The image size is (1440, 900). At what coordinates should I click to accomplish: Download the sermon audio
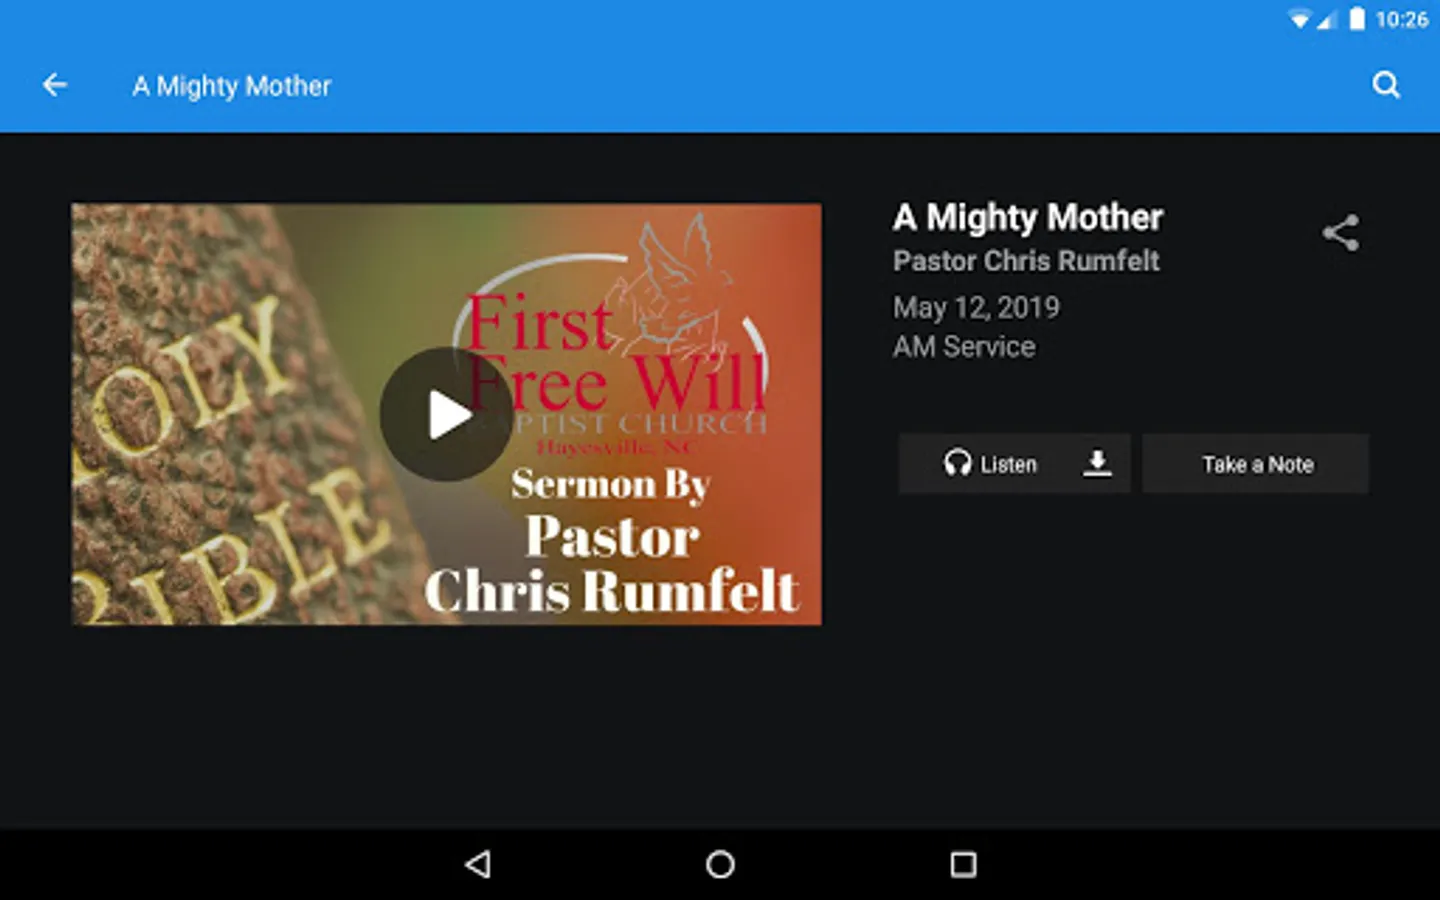pos(1097,463)
